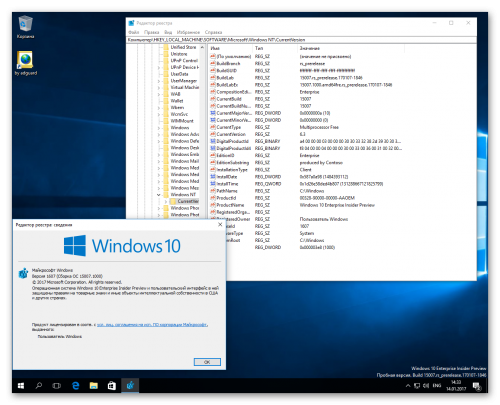
Task: Select the PathName registry value
Action: click(227, 191)
